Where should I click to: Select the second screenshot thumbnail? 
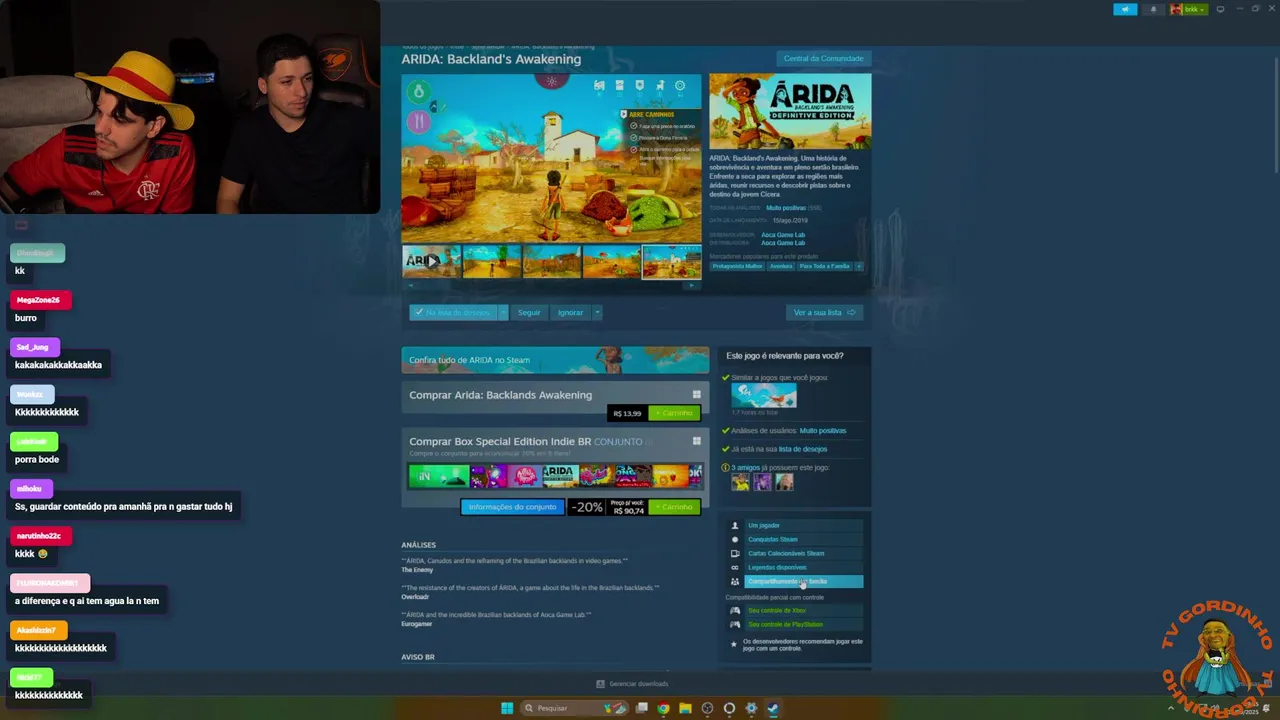tap(491, 262)
